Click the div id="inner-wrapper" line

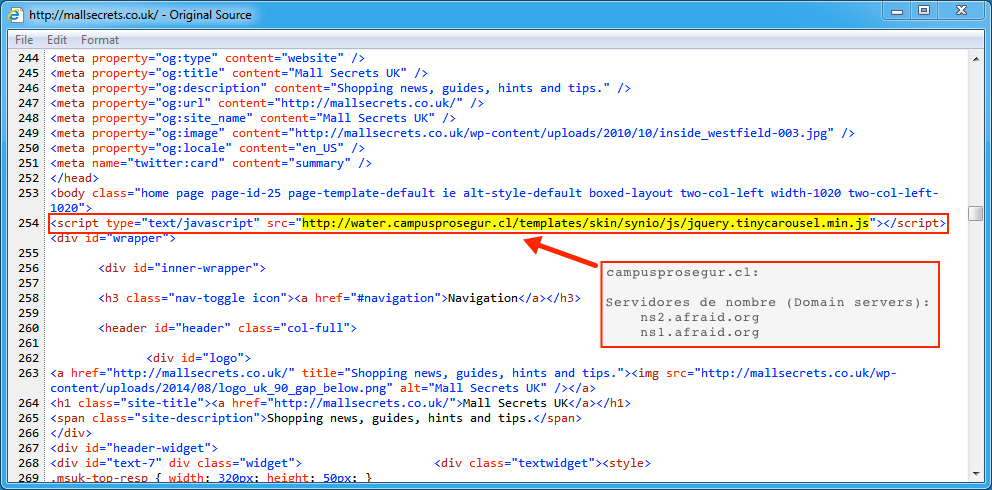(181, 268)
